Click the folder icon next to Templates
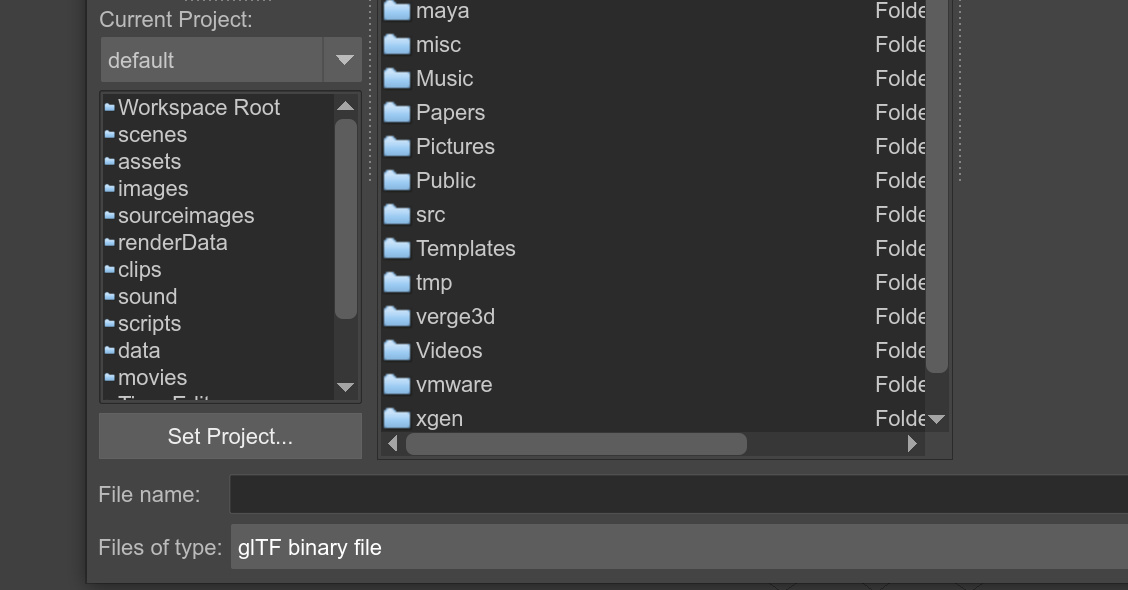 tap(396, 248)
